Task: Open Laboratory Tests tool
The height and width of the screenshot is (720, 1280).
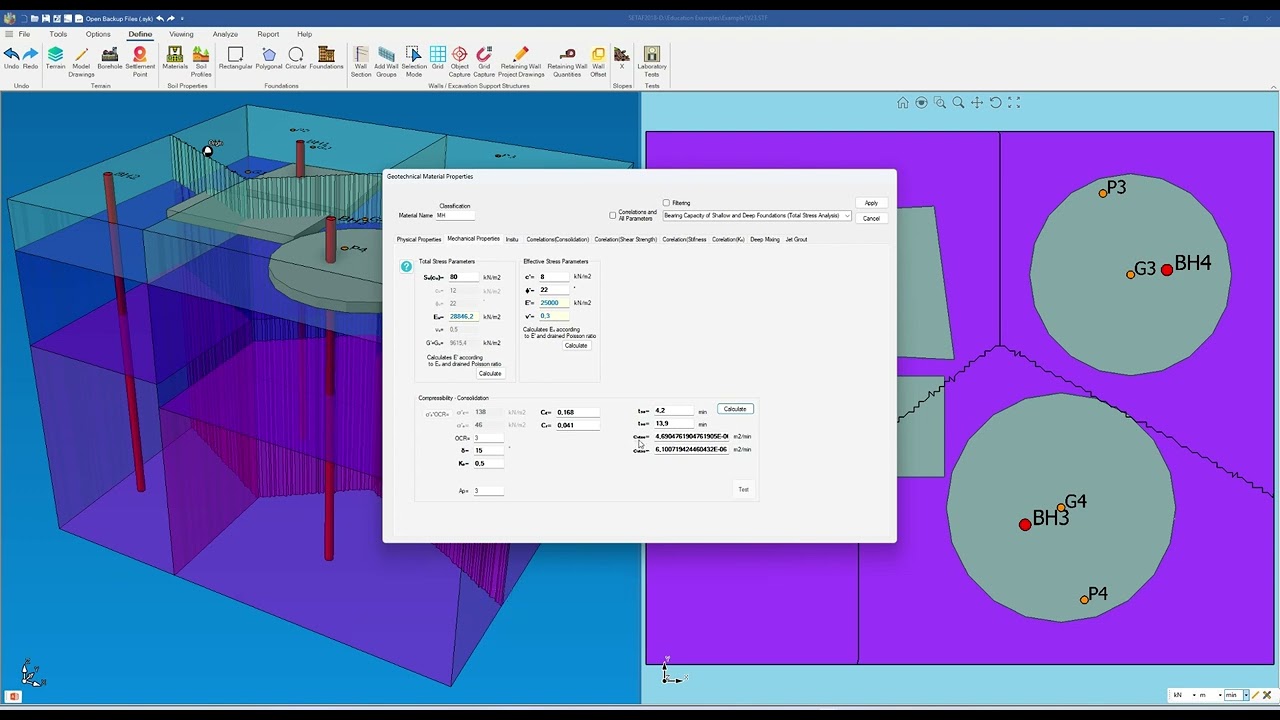Action: (x=652, y=62)
